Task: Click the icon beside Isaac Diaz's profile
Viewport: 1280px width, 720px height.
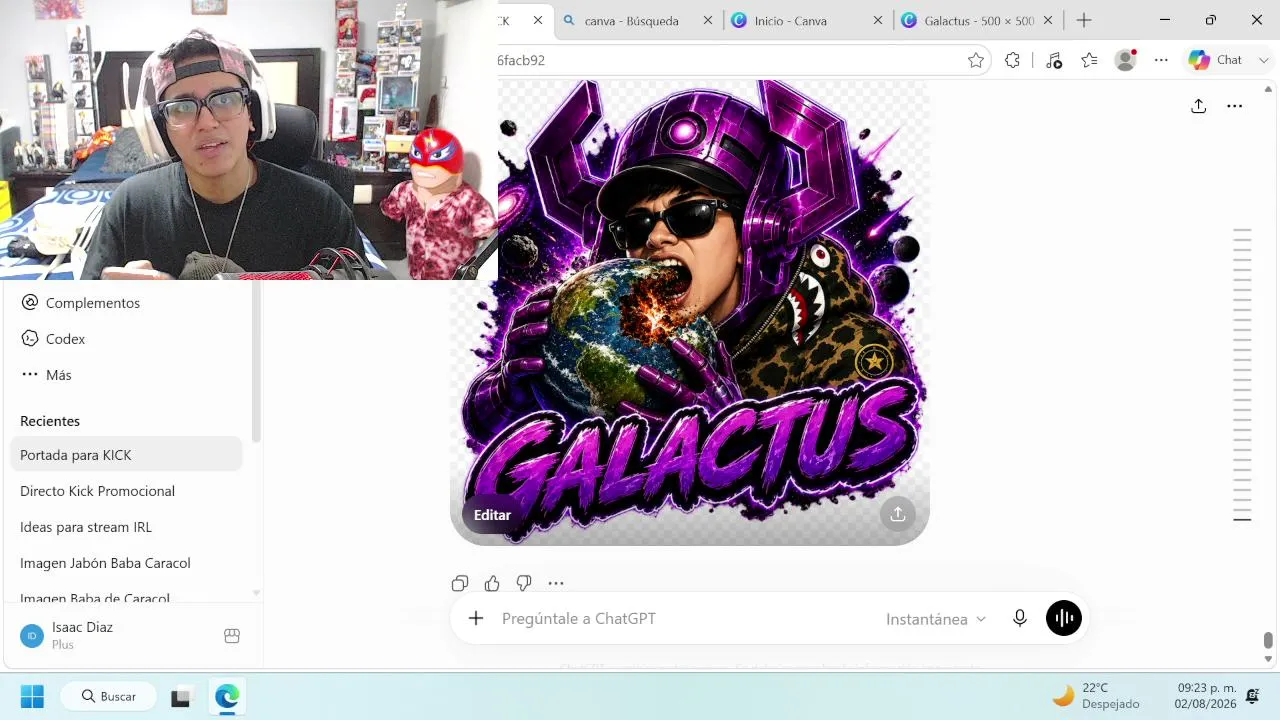Action: click(x=232, y=636)
